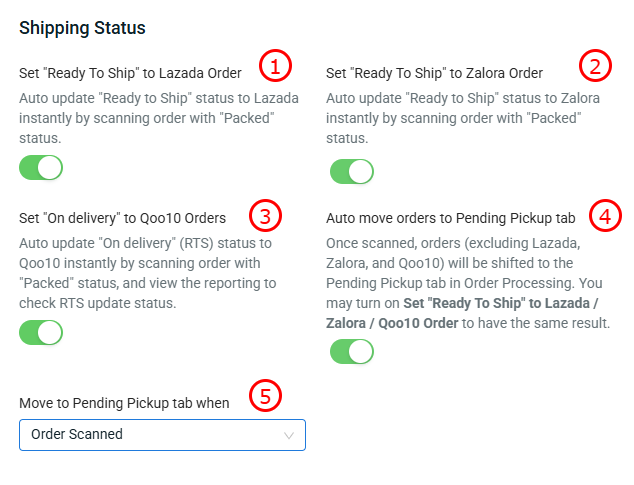
Task: Click the red number 1 annotation marker
Action: pyautogui.click(x=274, y=67)
